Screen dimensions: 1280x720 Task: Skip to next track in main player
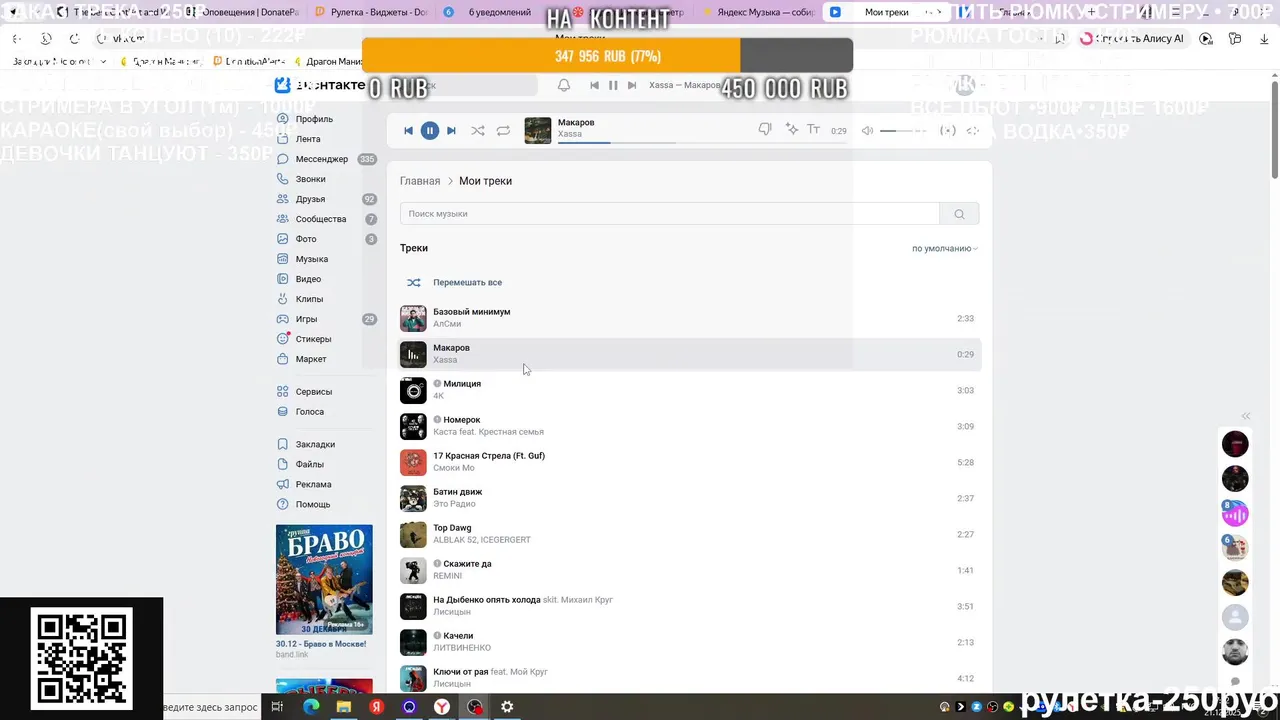pos(451,130)
